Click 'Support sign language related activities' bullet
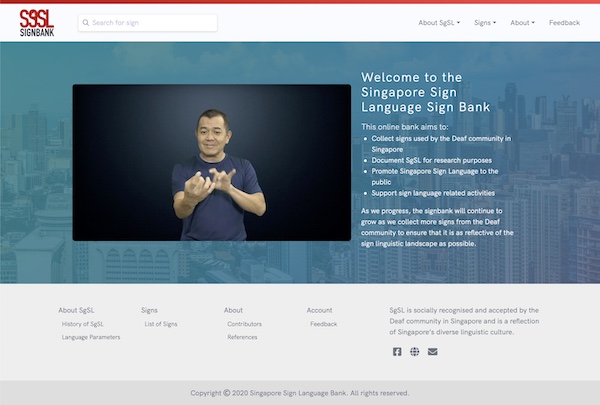This screenshot has width=600, height=405. click(x=433, y=193)
